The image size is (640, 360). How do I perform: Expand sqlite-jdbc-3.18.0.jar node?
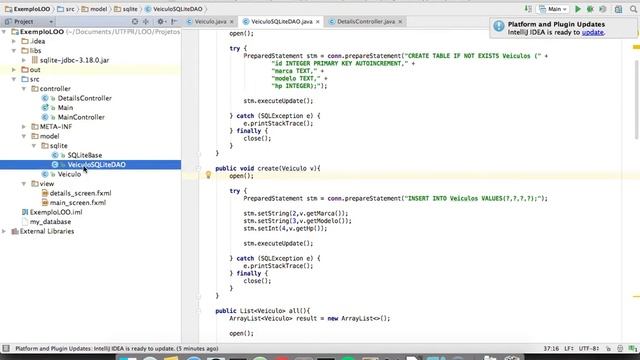(x=24, y=60)
